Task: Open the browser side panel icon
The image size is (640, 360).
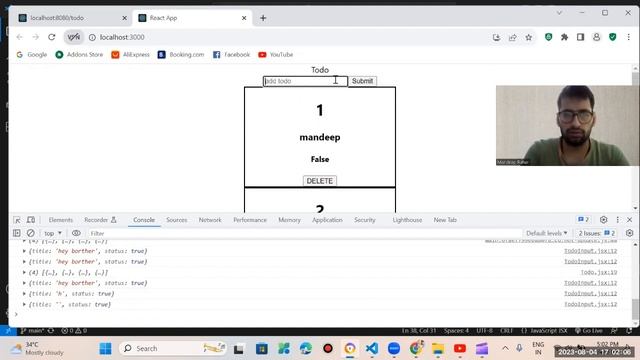Action: [580, 37]
